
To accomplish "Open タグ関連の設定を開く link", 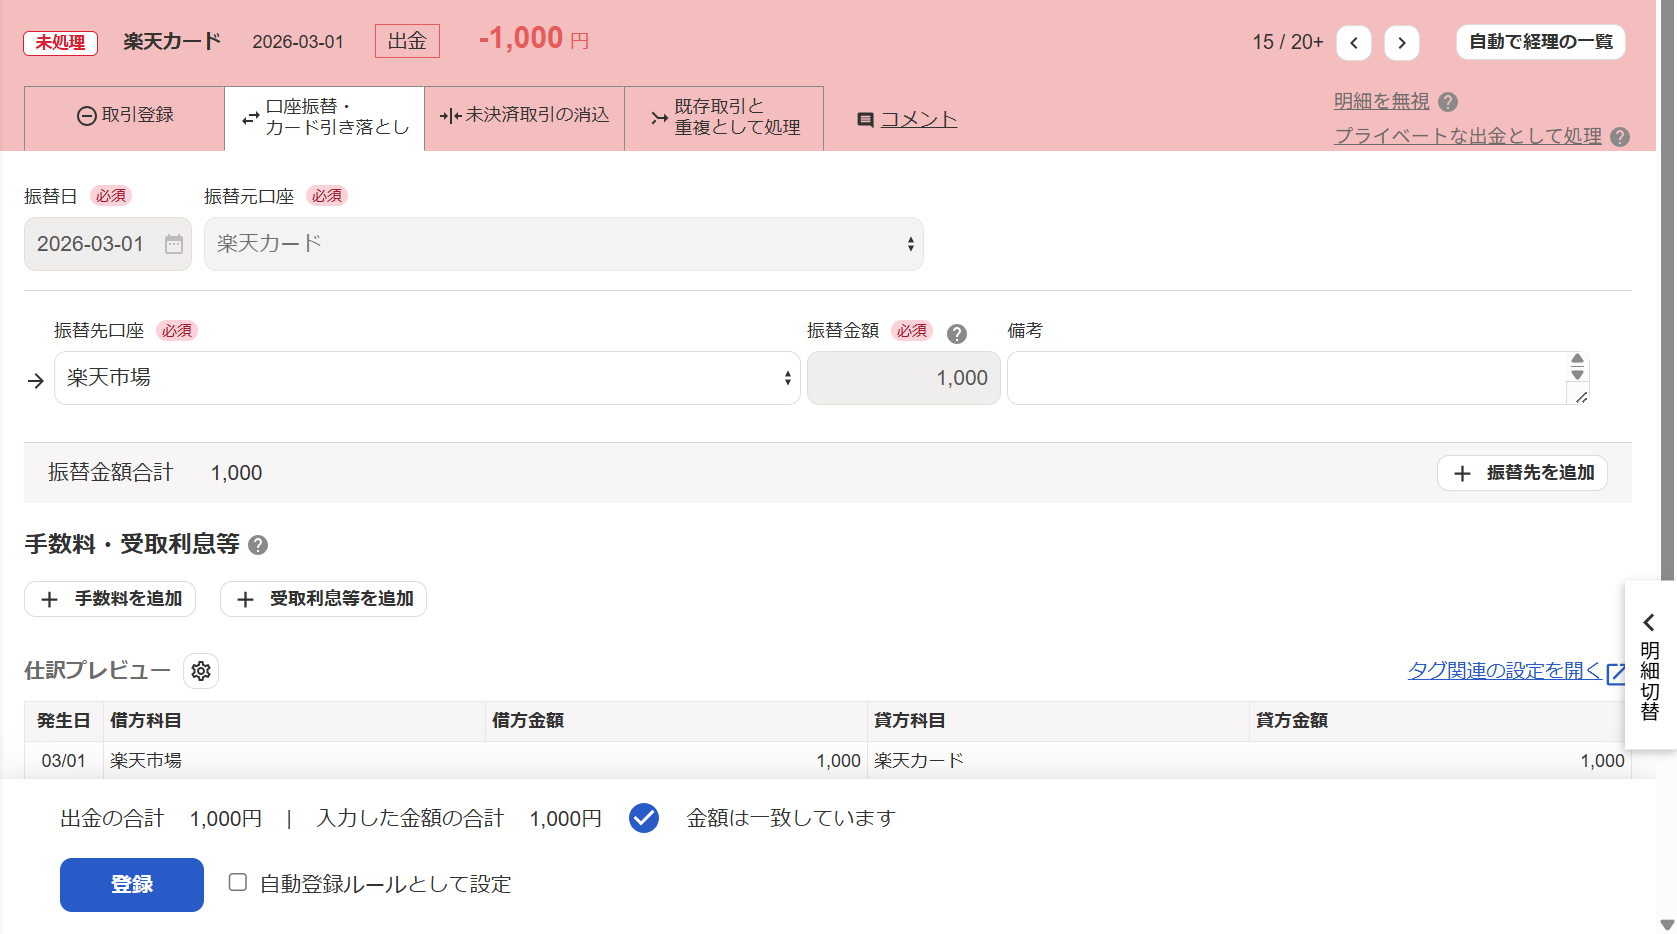I will pos(1505,671).
